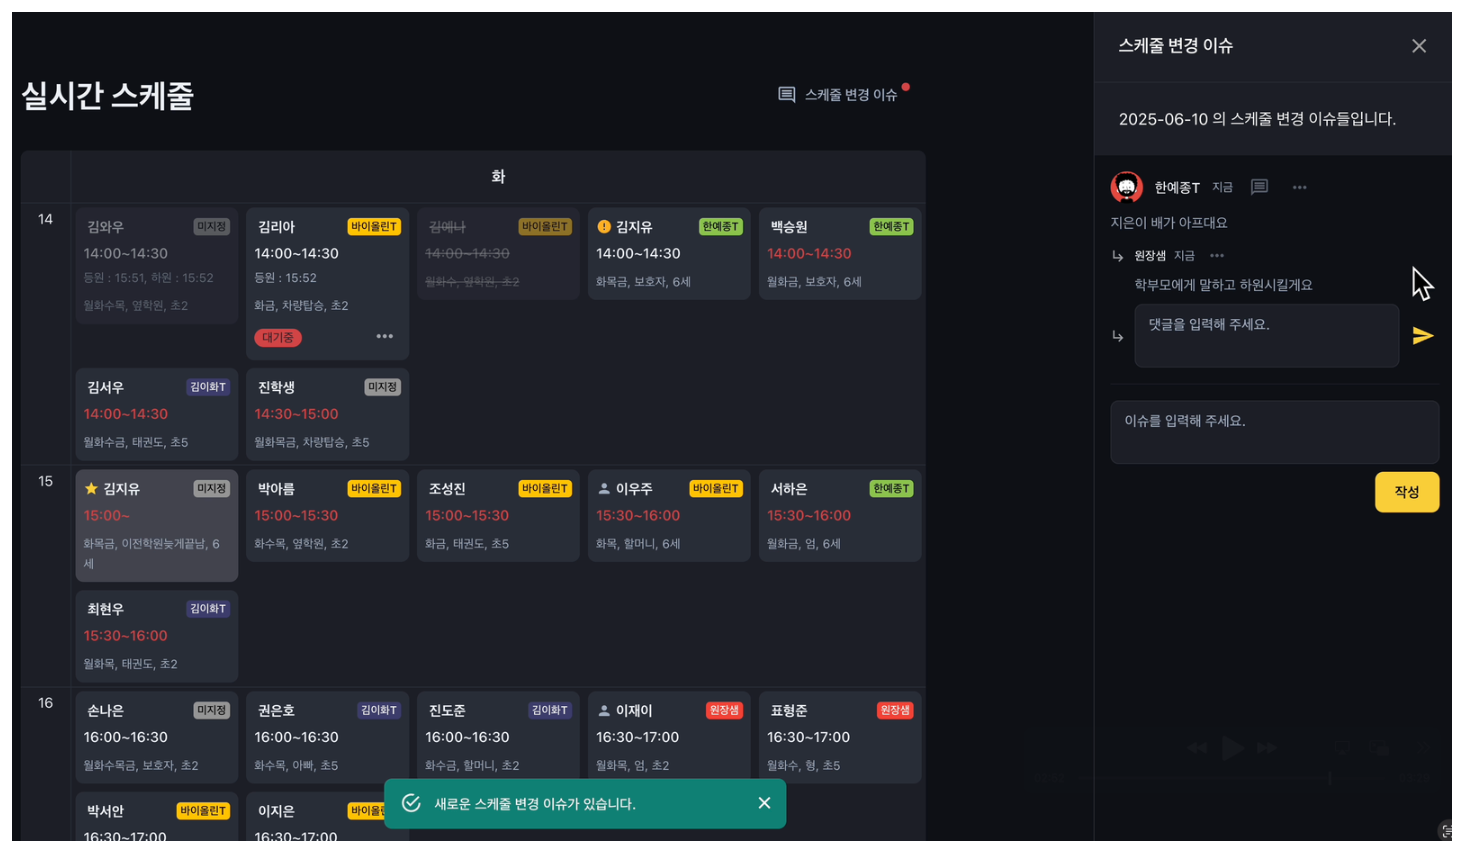Click the 실시간 스케줄 page title

tap(107, 96)
